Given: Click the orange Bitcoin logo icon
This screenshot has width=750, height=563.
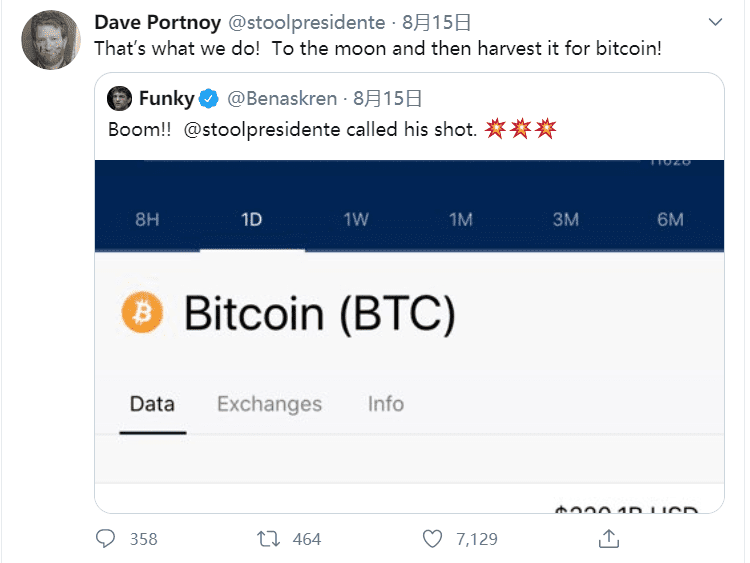Looking at the screenshot, I should pos(142,312).
